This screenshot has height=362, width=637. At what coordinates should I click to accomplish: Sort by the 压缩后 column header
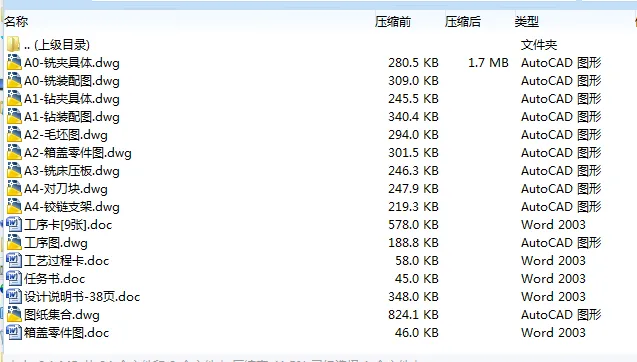click(x=463, y=21)
